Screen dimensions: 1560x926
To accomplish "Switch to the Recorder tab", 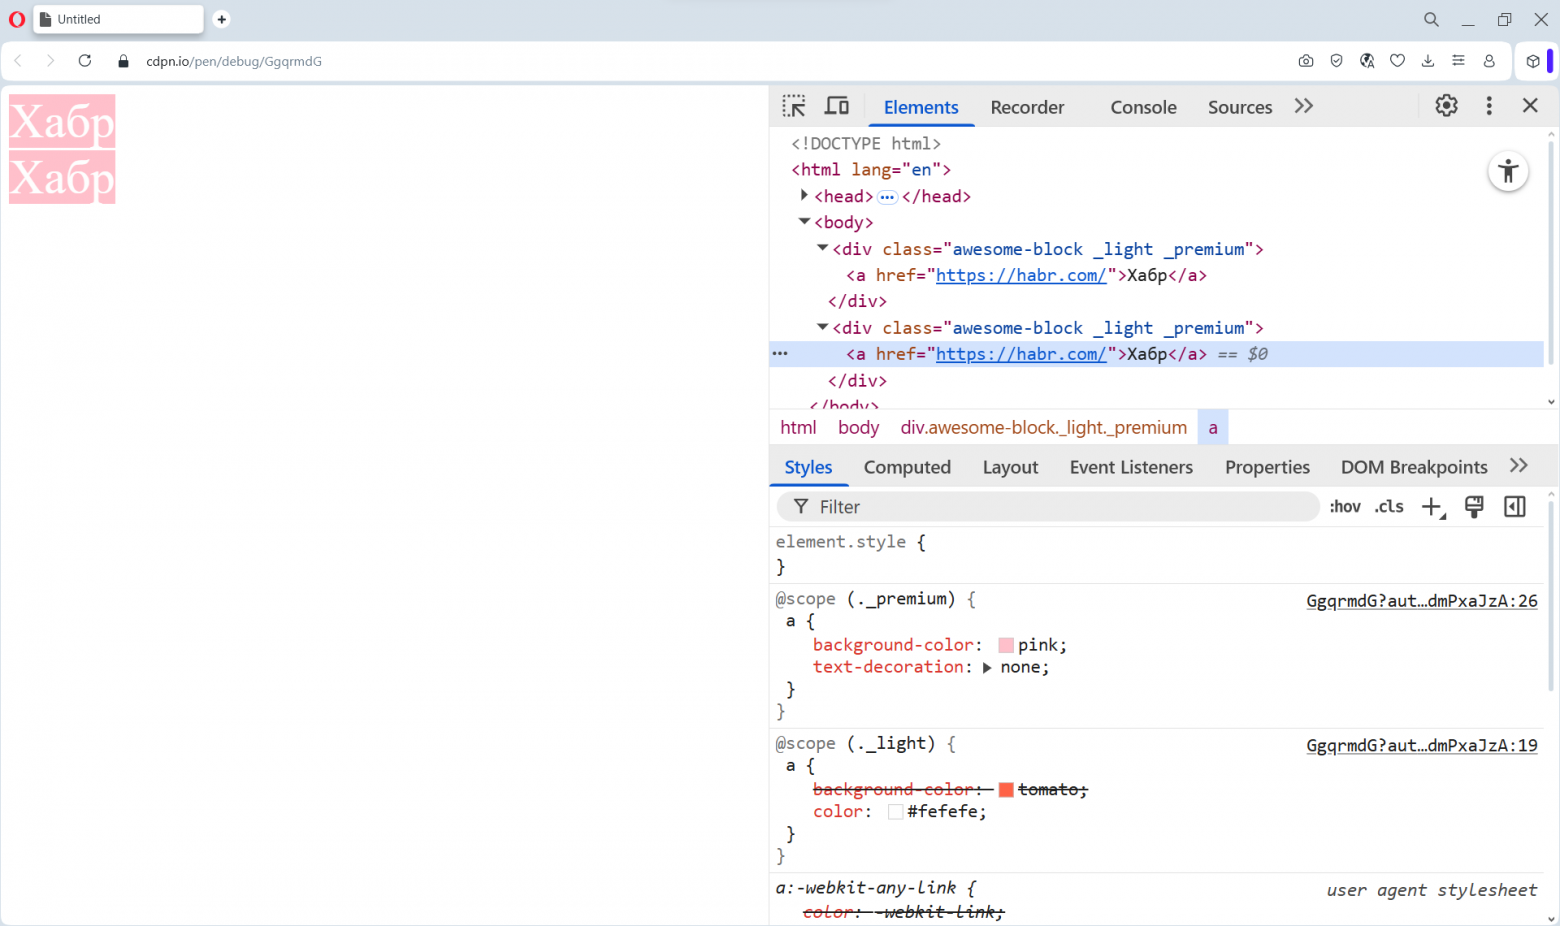I will tap(1027, 107).
